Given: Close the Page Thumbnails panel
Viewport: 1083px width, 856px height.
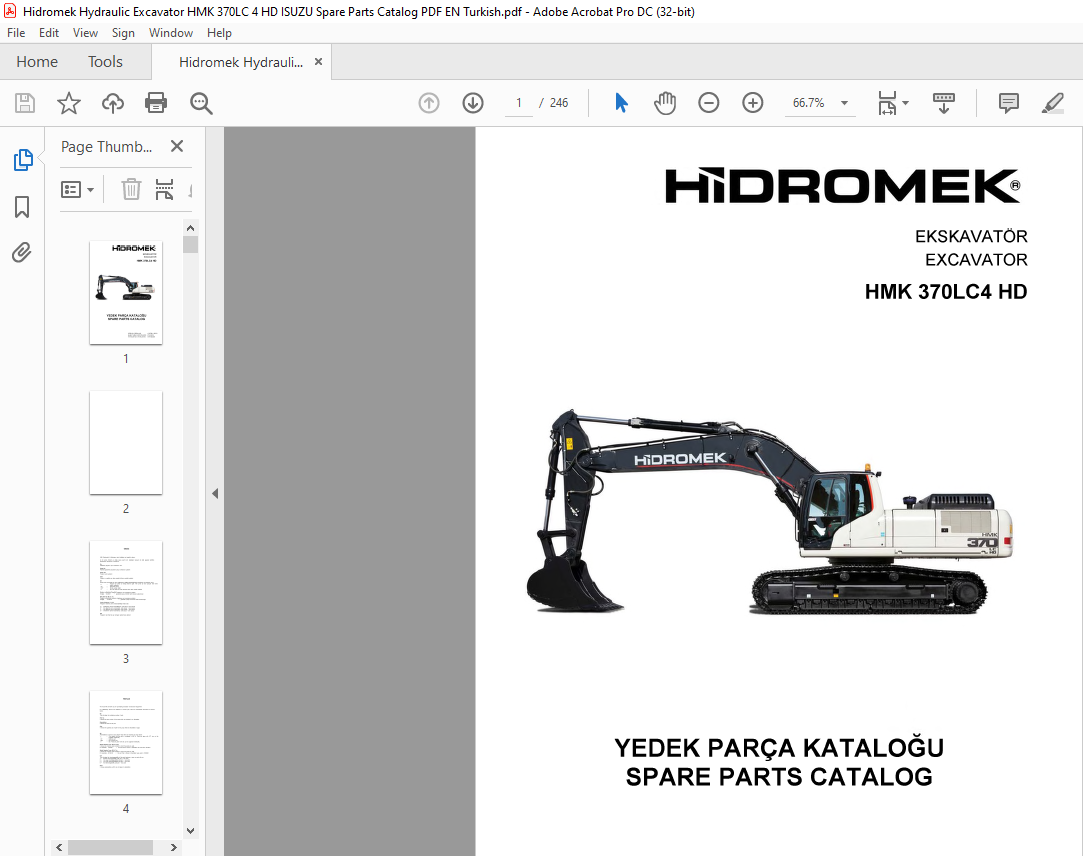Looking at the screenshot, I should coord(177,146).
